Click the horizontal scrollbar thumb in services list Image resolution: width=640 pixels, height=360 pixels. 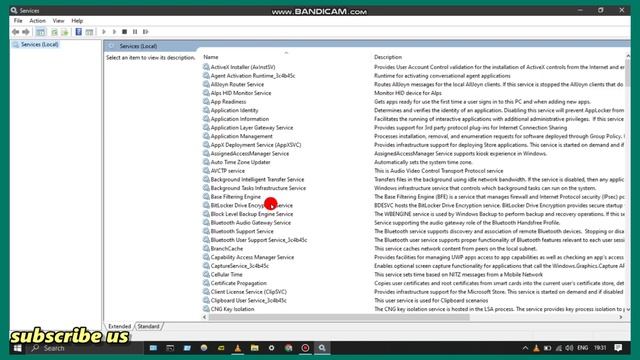(x=339, y=317)
